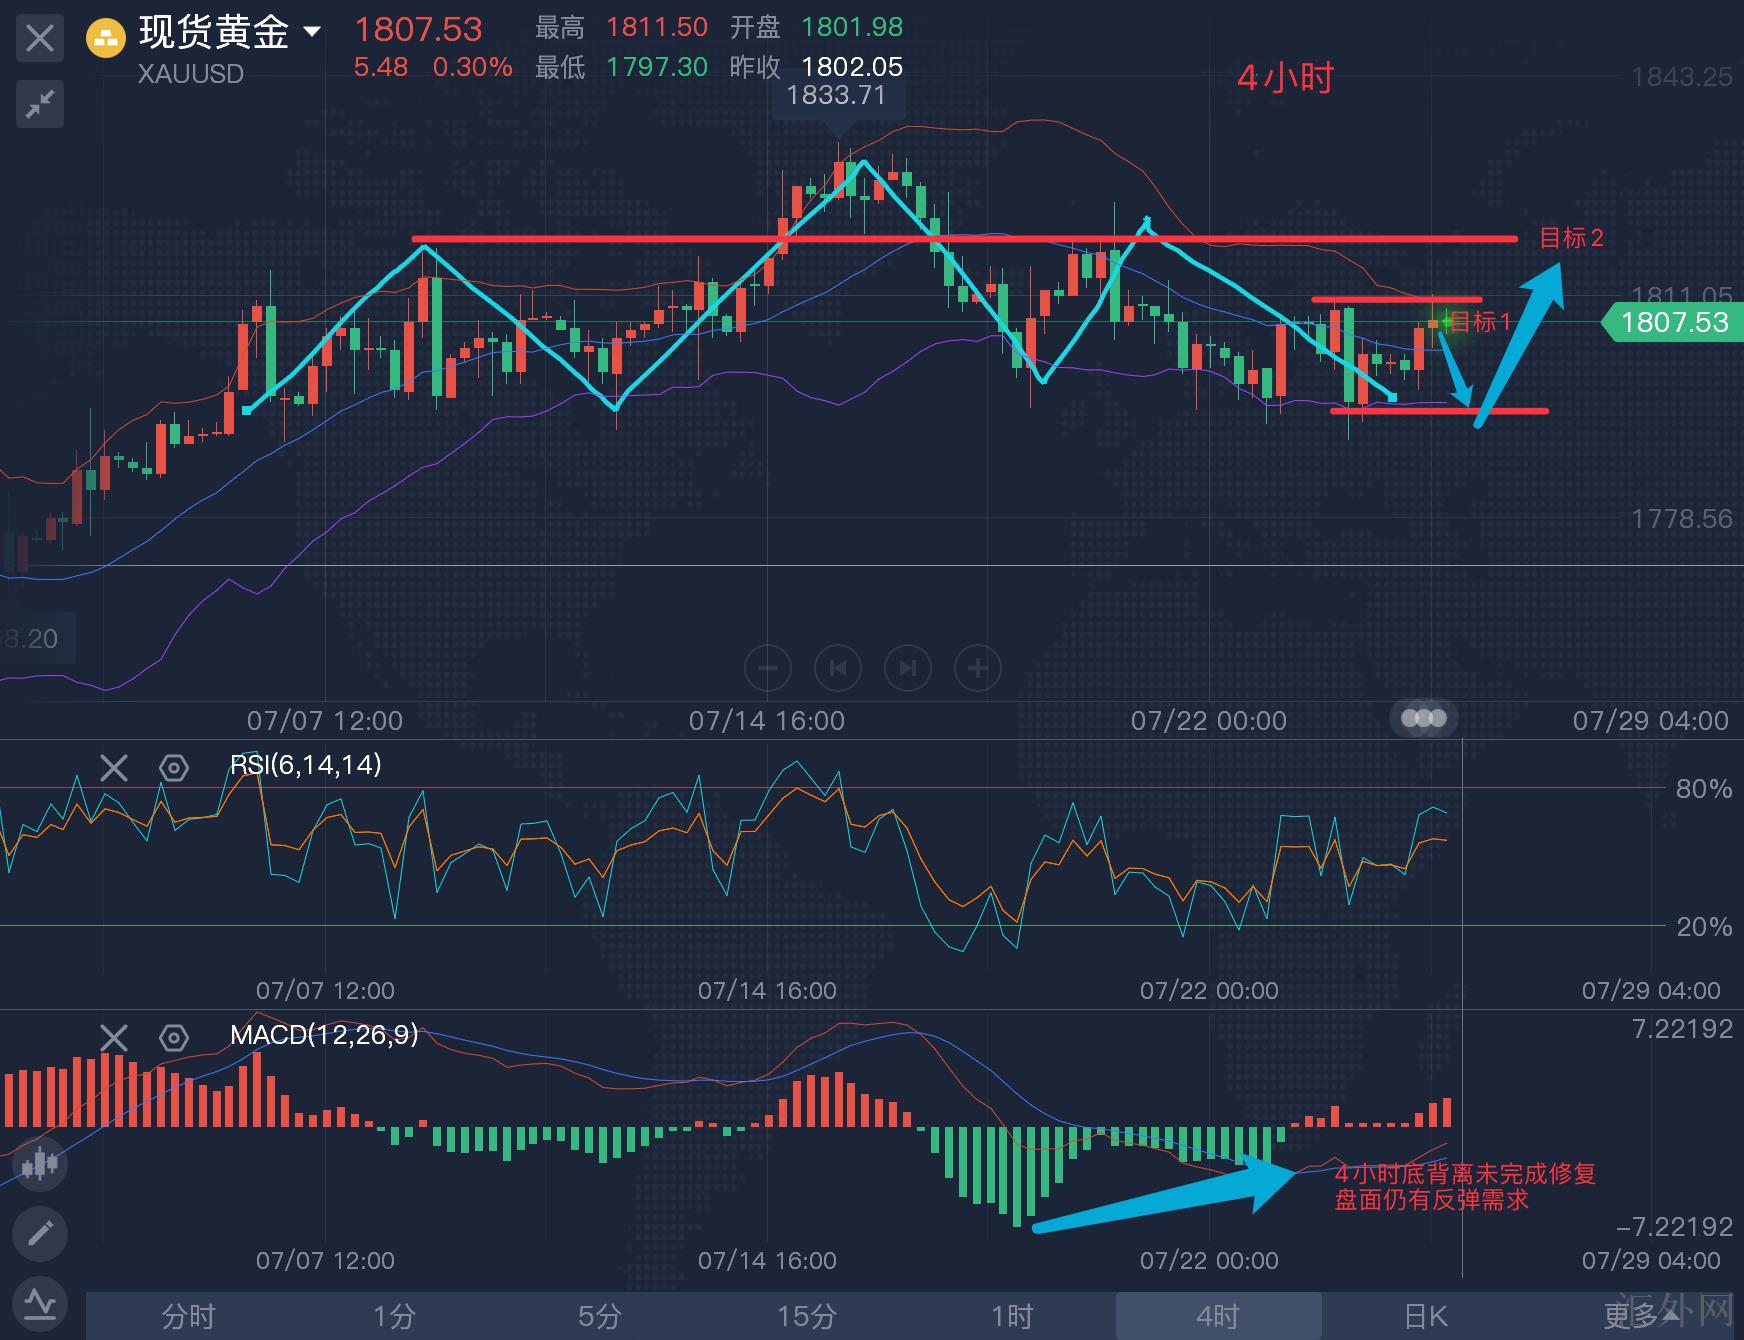Select the 日K daily timeframe tab
The height and width of the screenshot is (1340, 1744).
point(1425,1316)
